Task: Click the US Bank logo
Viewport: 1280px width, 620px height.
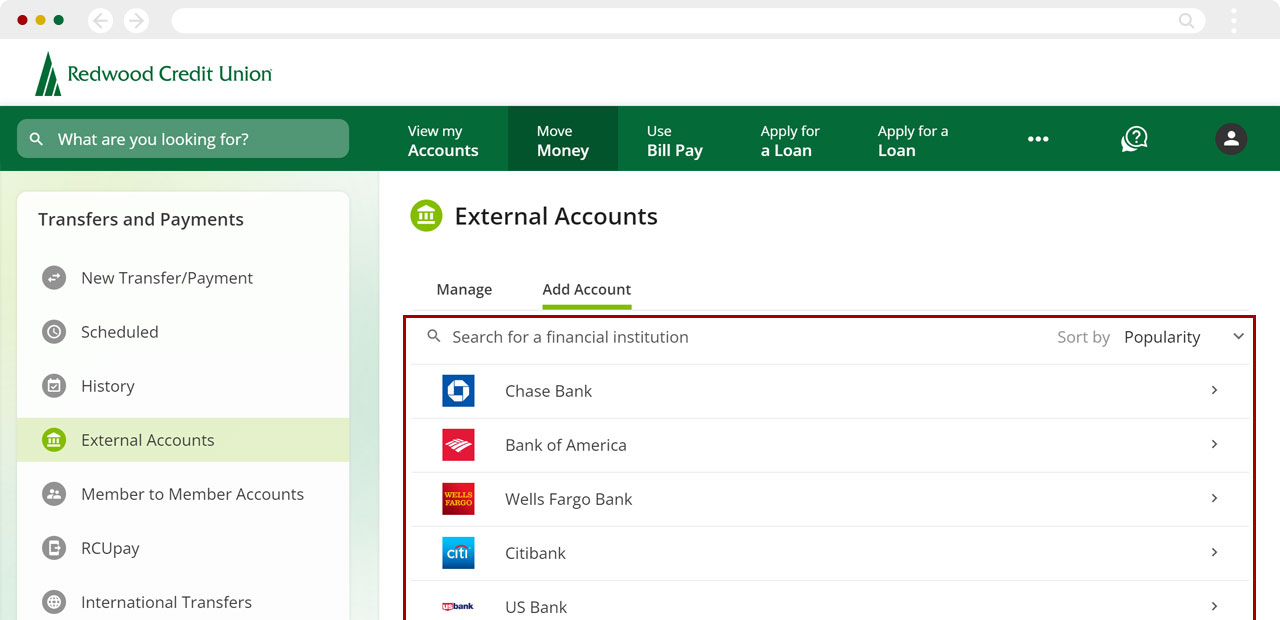Action: coord(458,606)
